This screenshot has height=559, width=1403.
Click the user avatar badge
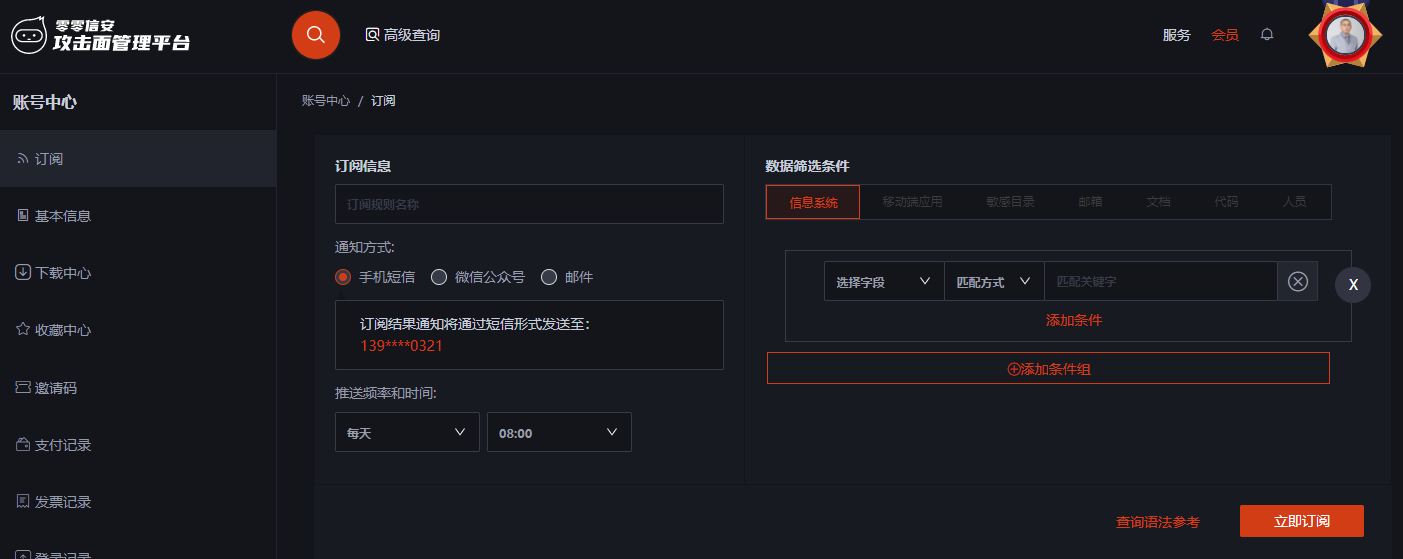pos(1345,35)
